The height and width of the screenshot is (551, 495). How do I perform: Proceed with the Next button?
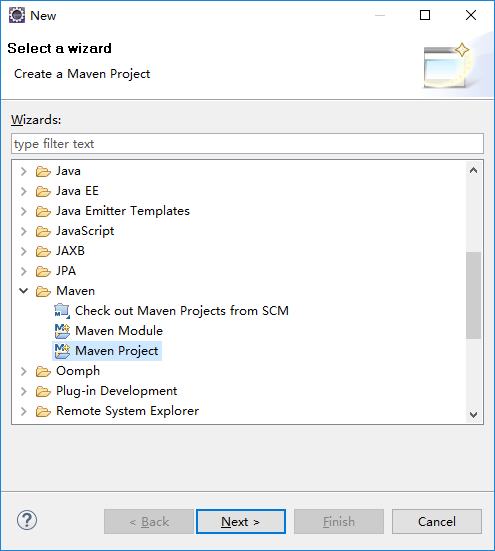241,521
